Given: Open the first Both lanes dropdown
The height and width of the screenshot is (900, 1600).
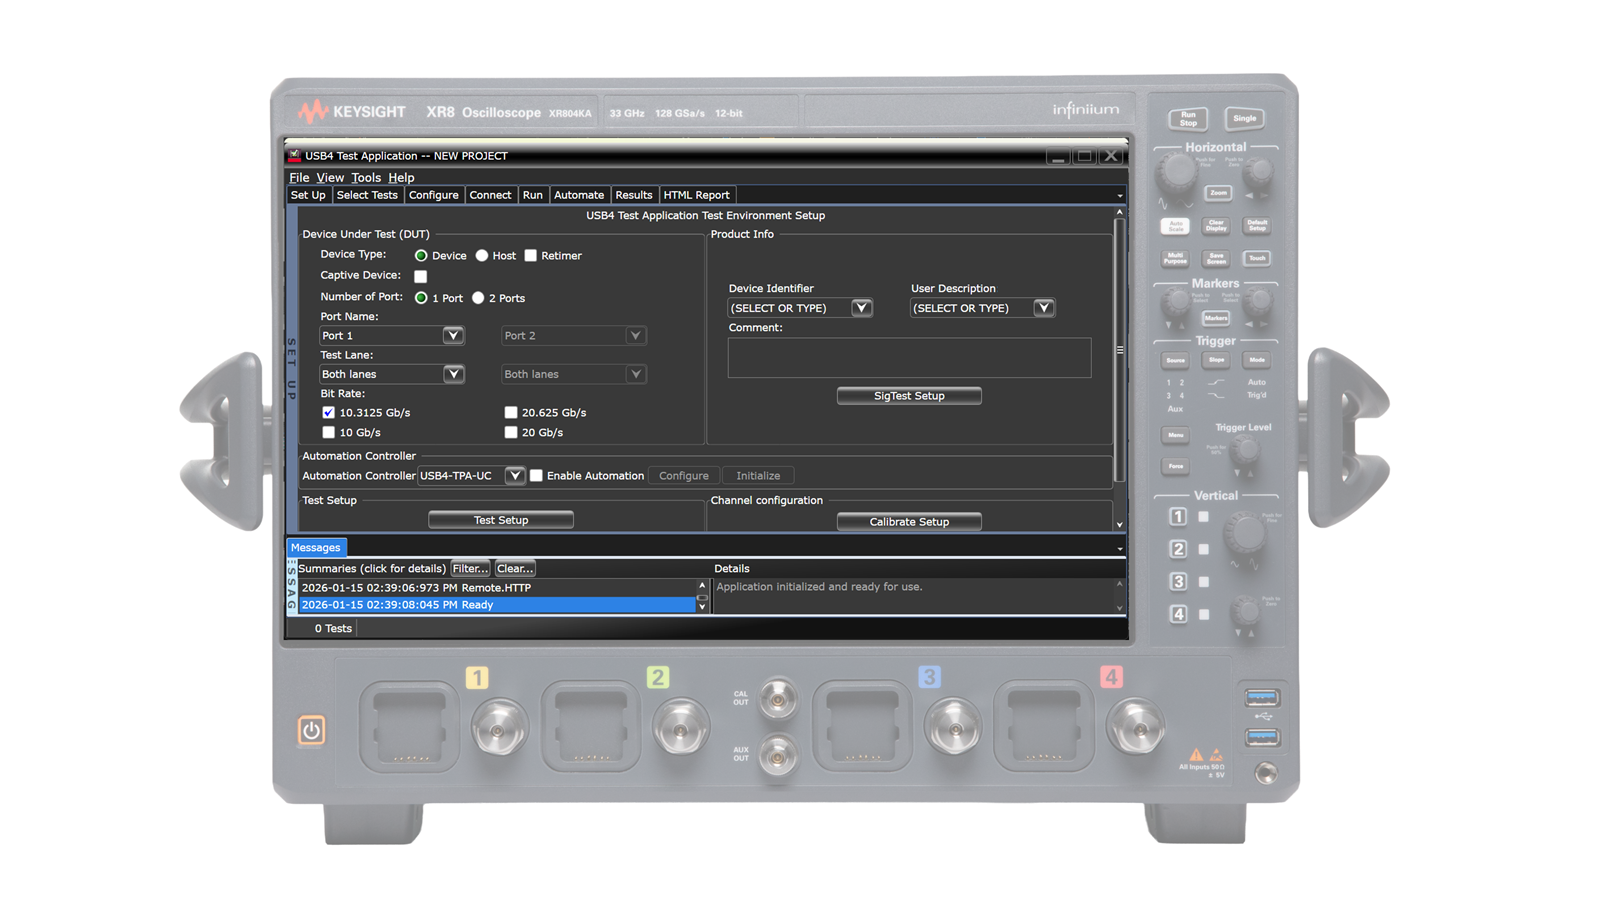Looking at the screenshot, I should tap(453, 374).
